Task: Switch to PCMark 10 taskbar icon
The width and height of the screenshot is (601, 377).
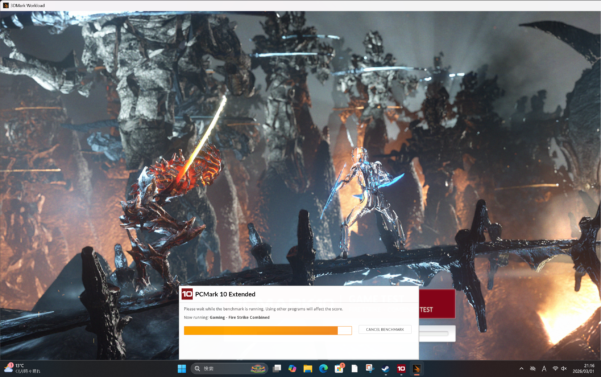Action: (x=401, y=369)
